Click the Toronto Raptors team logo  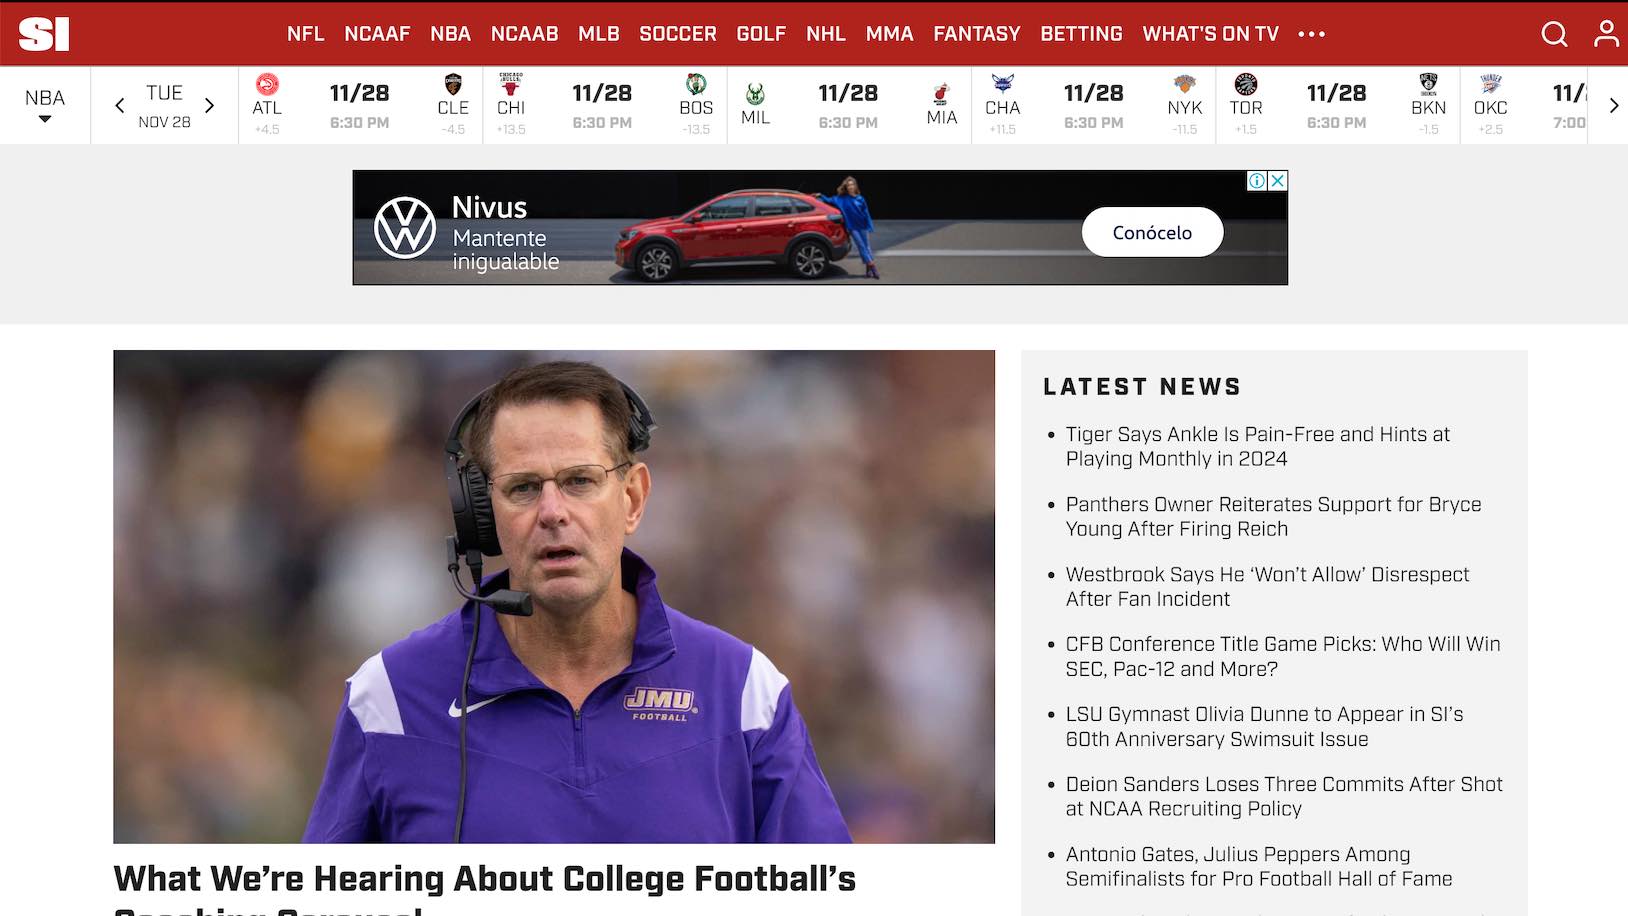(1246, 84)
